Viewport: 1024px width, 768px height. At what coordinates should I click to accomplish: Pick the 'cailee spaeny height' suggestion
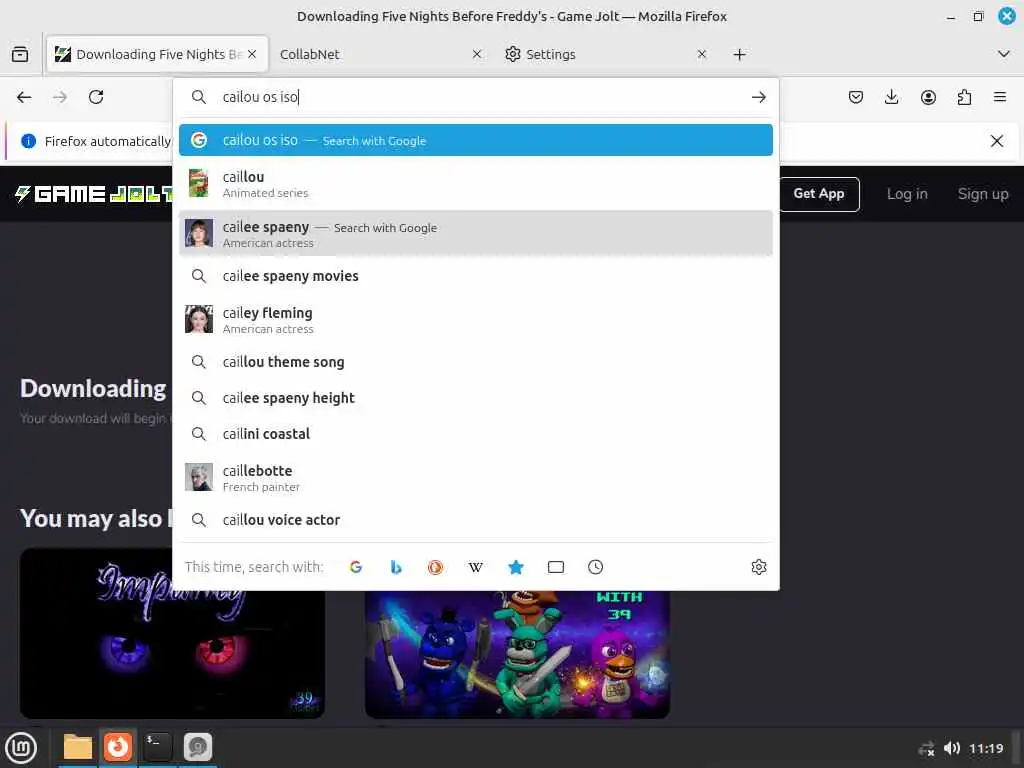(x=475, y=398)
